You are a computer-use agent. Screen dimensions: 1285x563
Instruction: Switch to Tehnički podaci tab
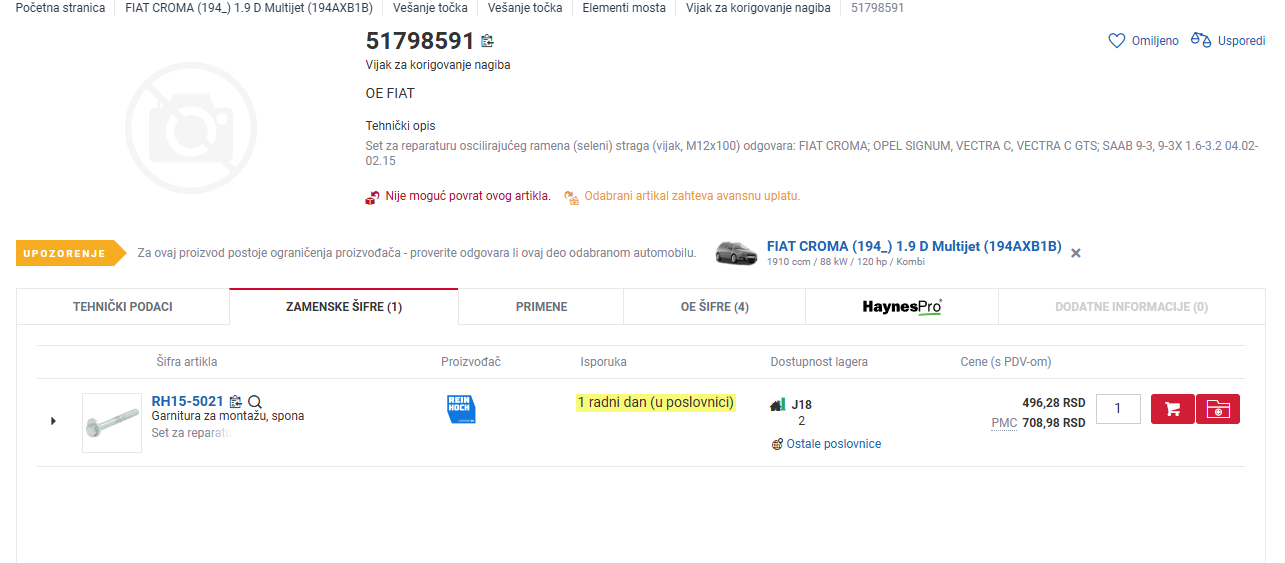pyautogui.click(x=123, y=307)
